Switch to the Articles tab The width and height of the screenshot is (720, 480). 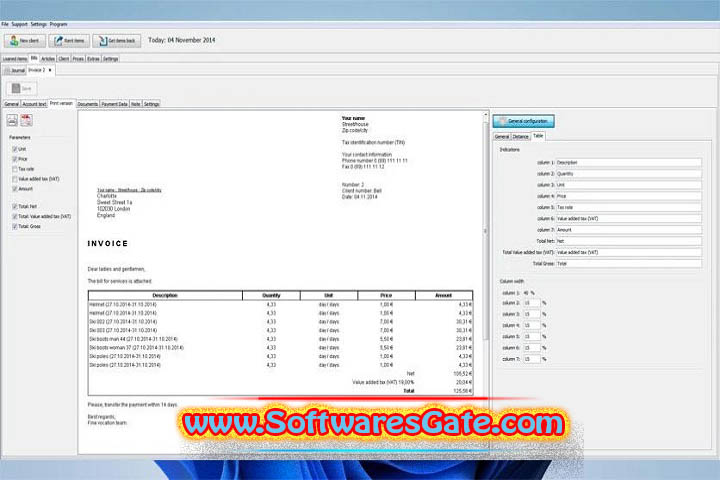(48, 59)
